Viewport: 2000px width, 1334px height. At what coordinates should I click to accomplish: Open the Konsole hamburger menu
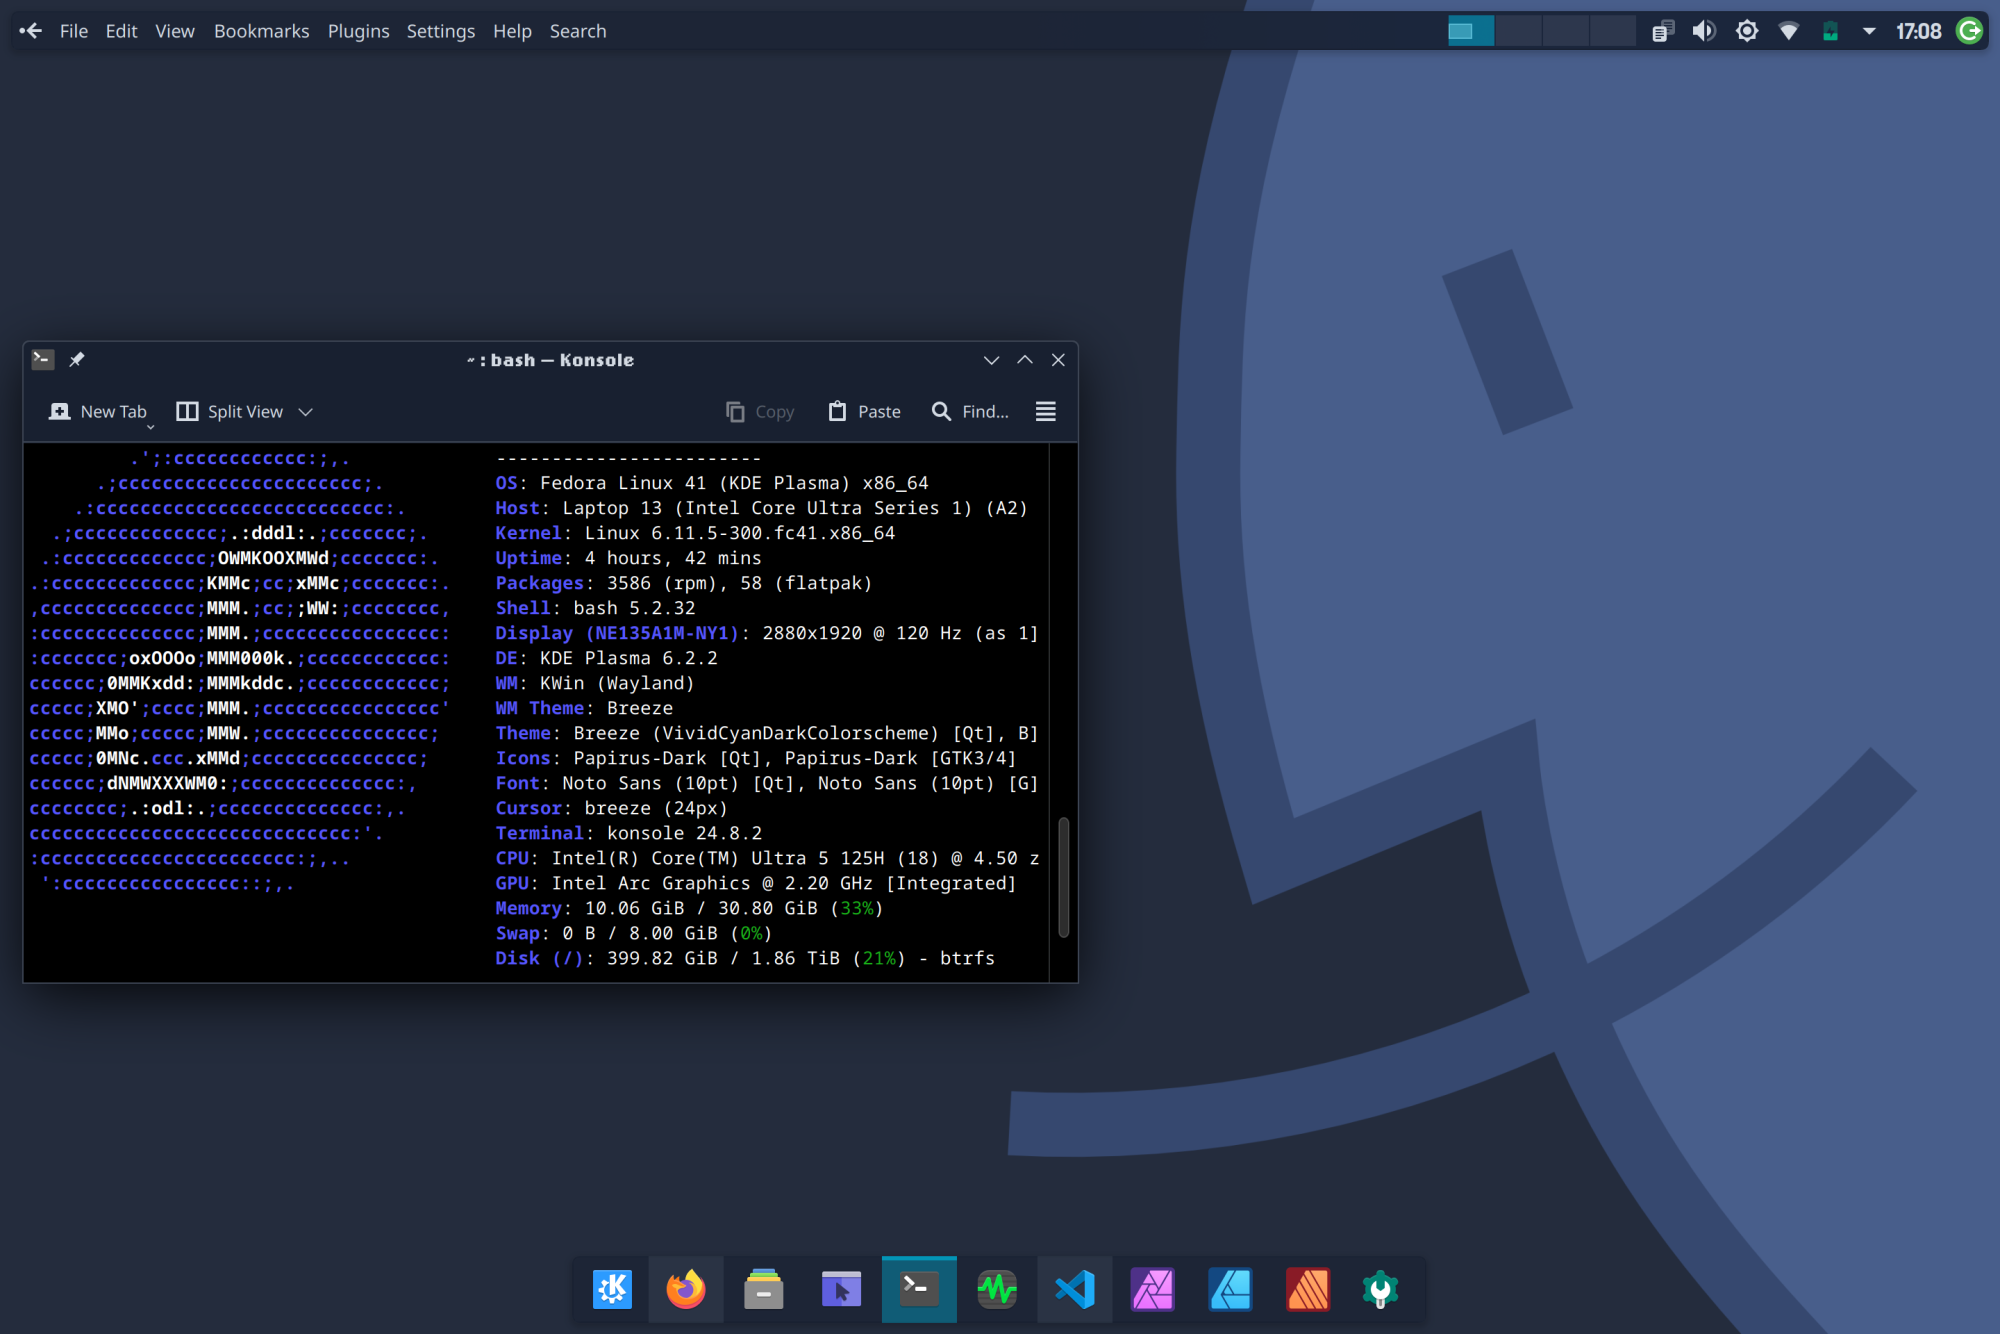tap(1045, 411)
